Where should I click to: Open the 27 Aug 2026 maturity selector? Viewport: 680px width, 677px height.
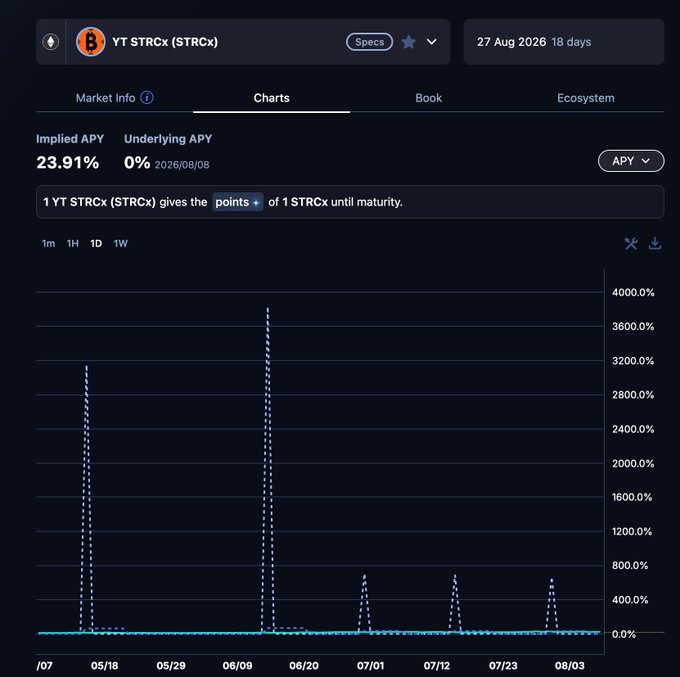point(564,42)
